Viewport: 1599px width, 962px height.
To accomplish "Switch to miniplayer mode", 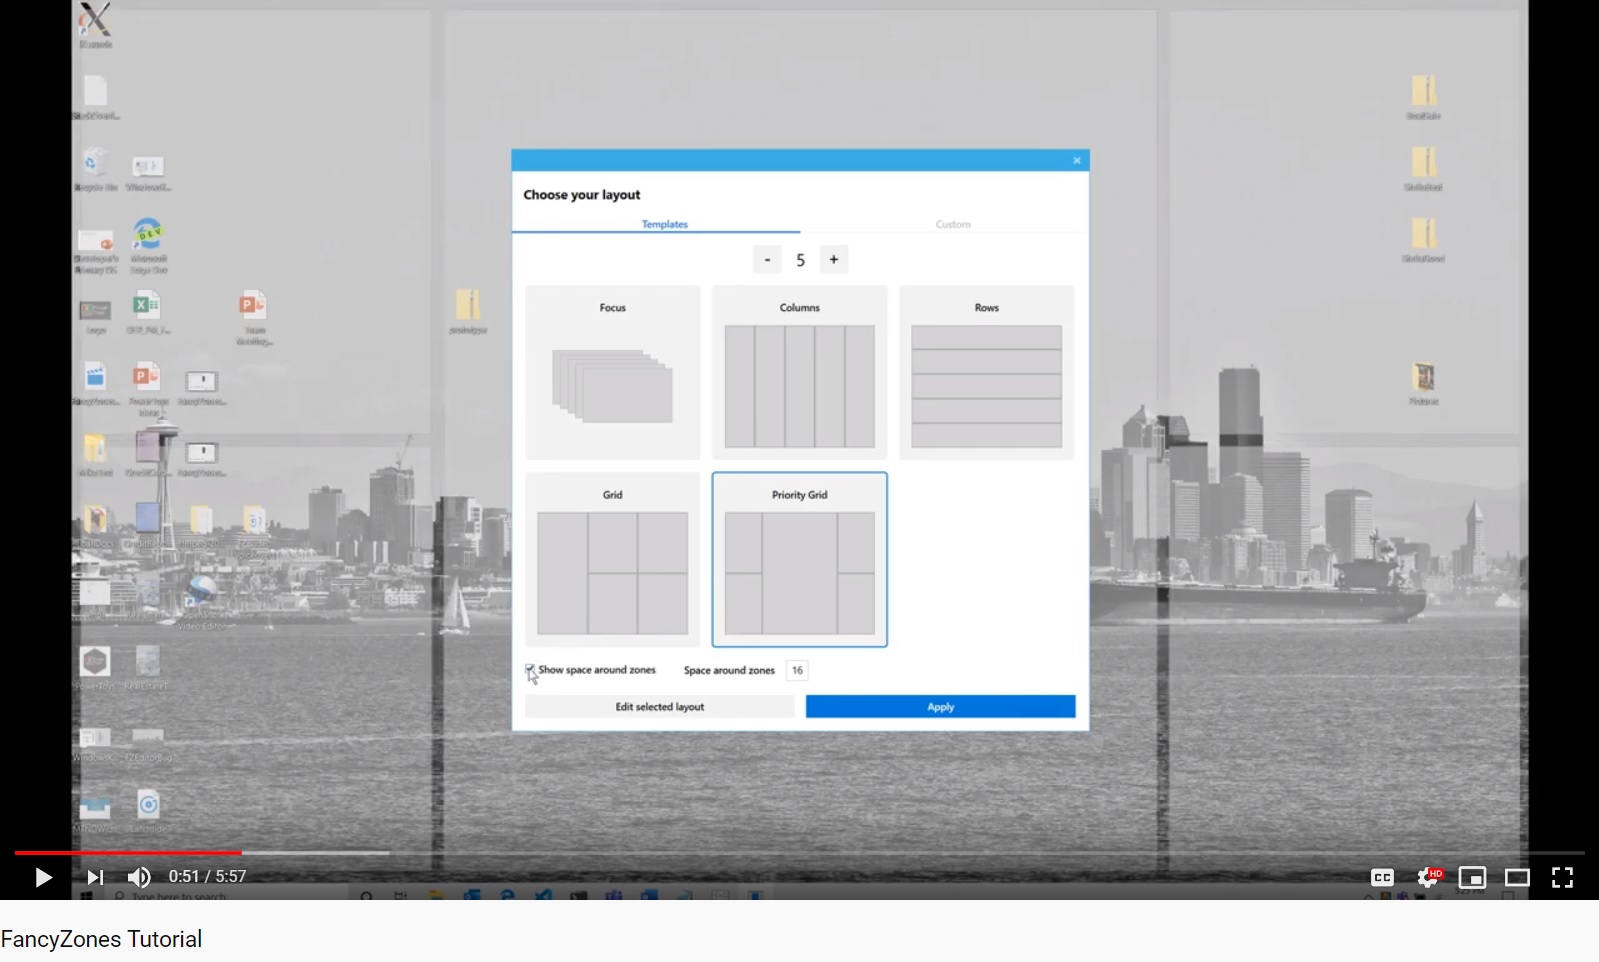I will point(1472,877).
